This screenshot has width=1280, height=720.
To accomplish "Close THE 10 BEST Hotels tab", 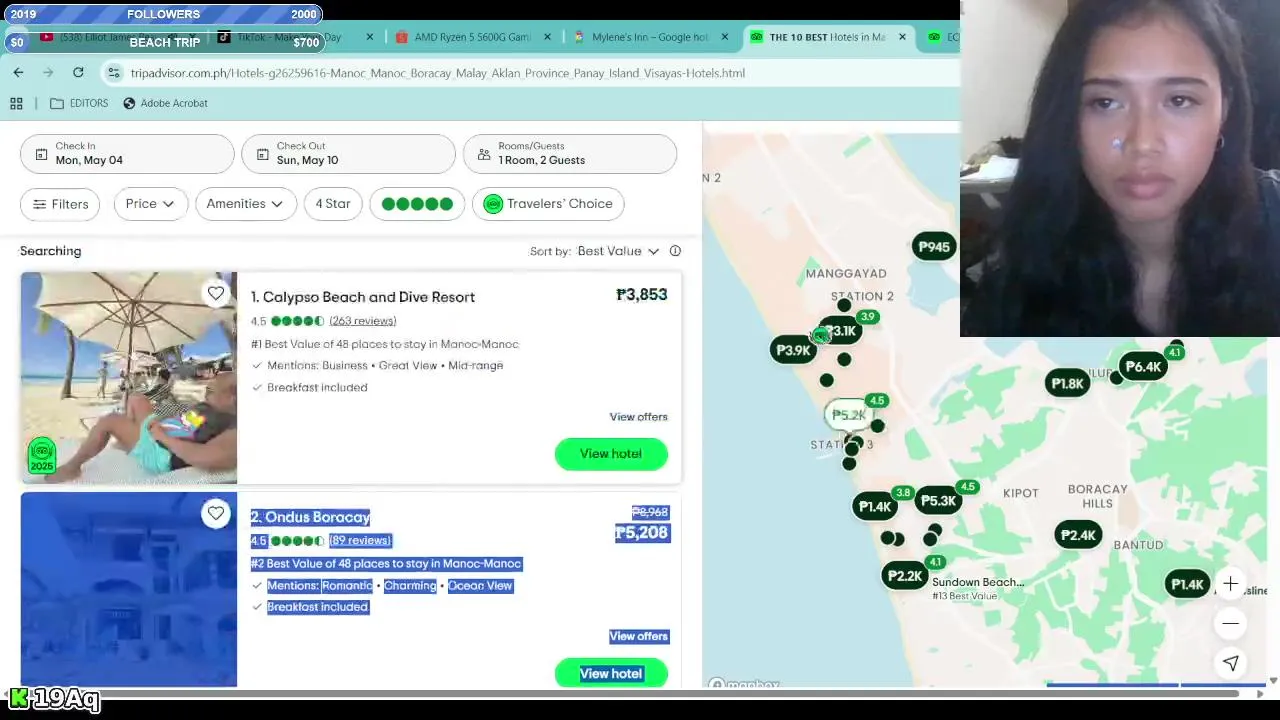I will click(x=902, y=37).
